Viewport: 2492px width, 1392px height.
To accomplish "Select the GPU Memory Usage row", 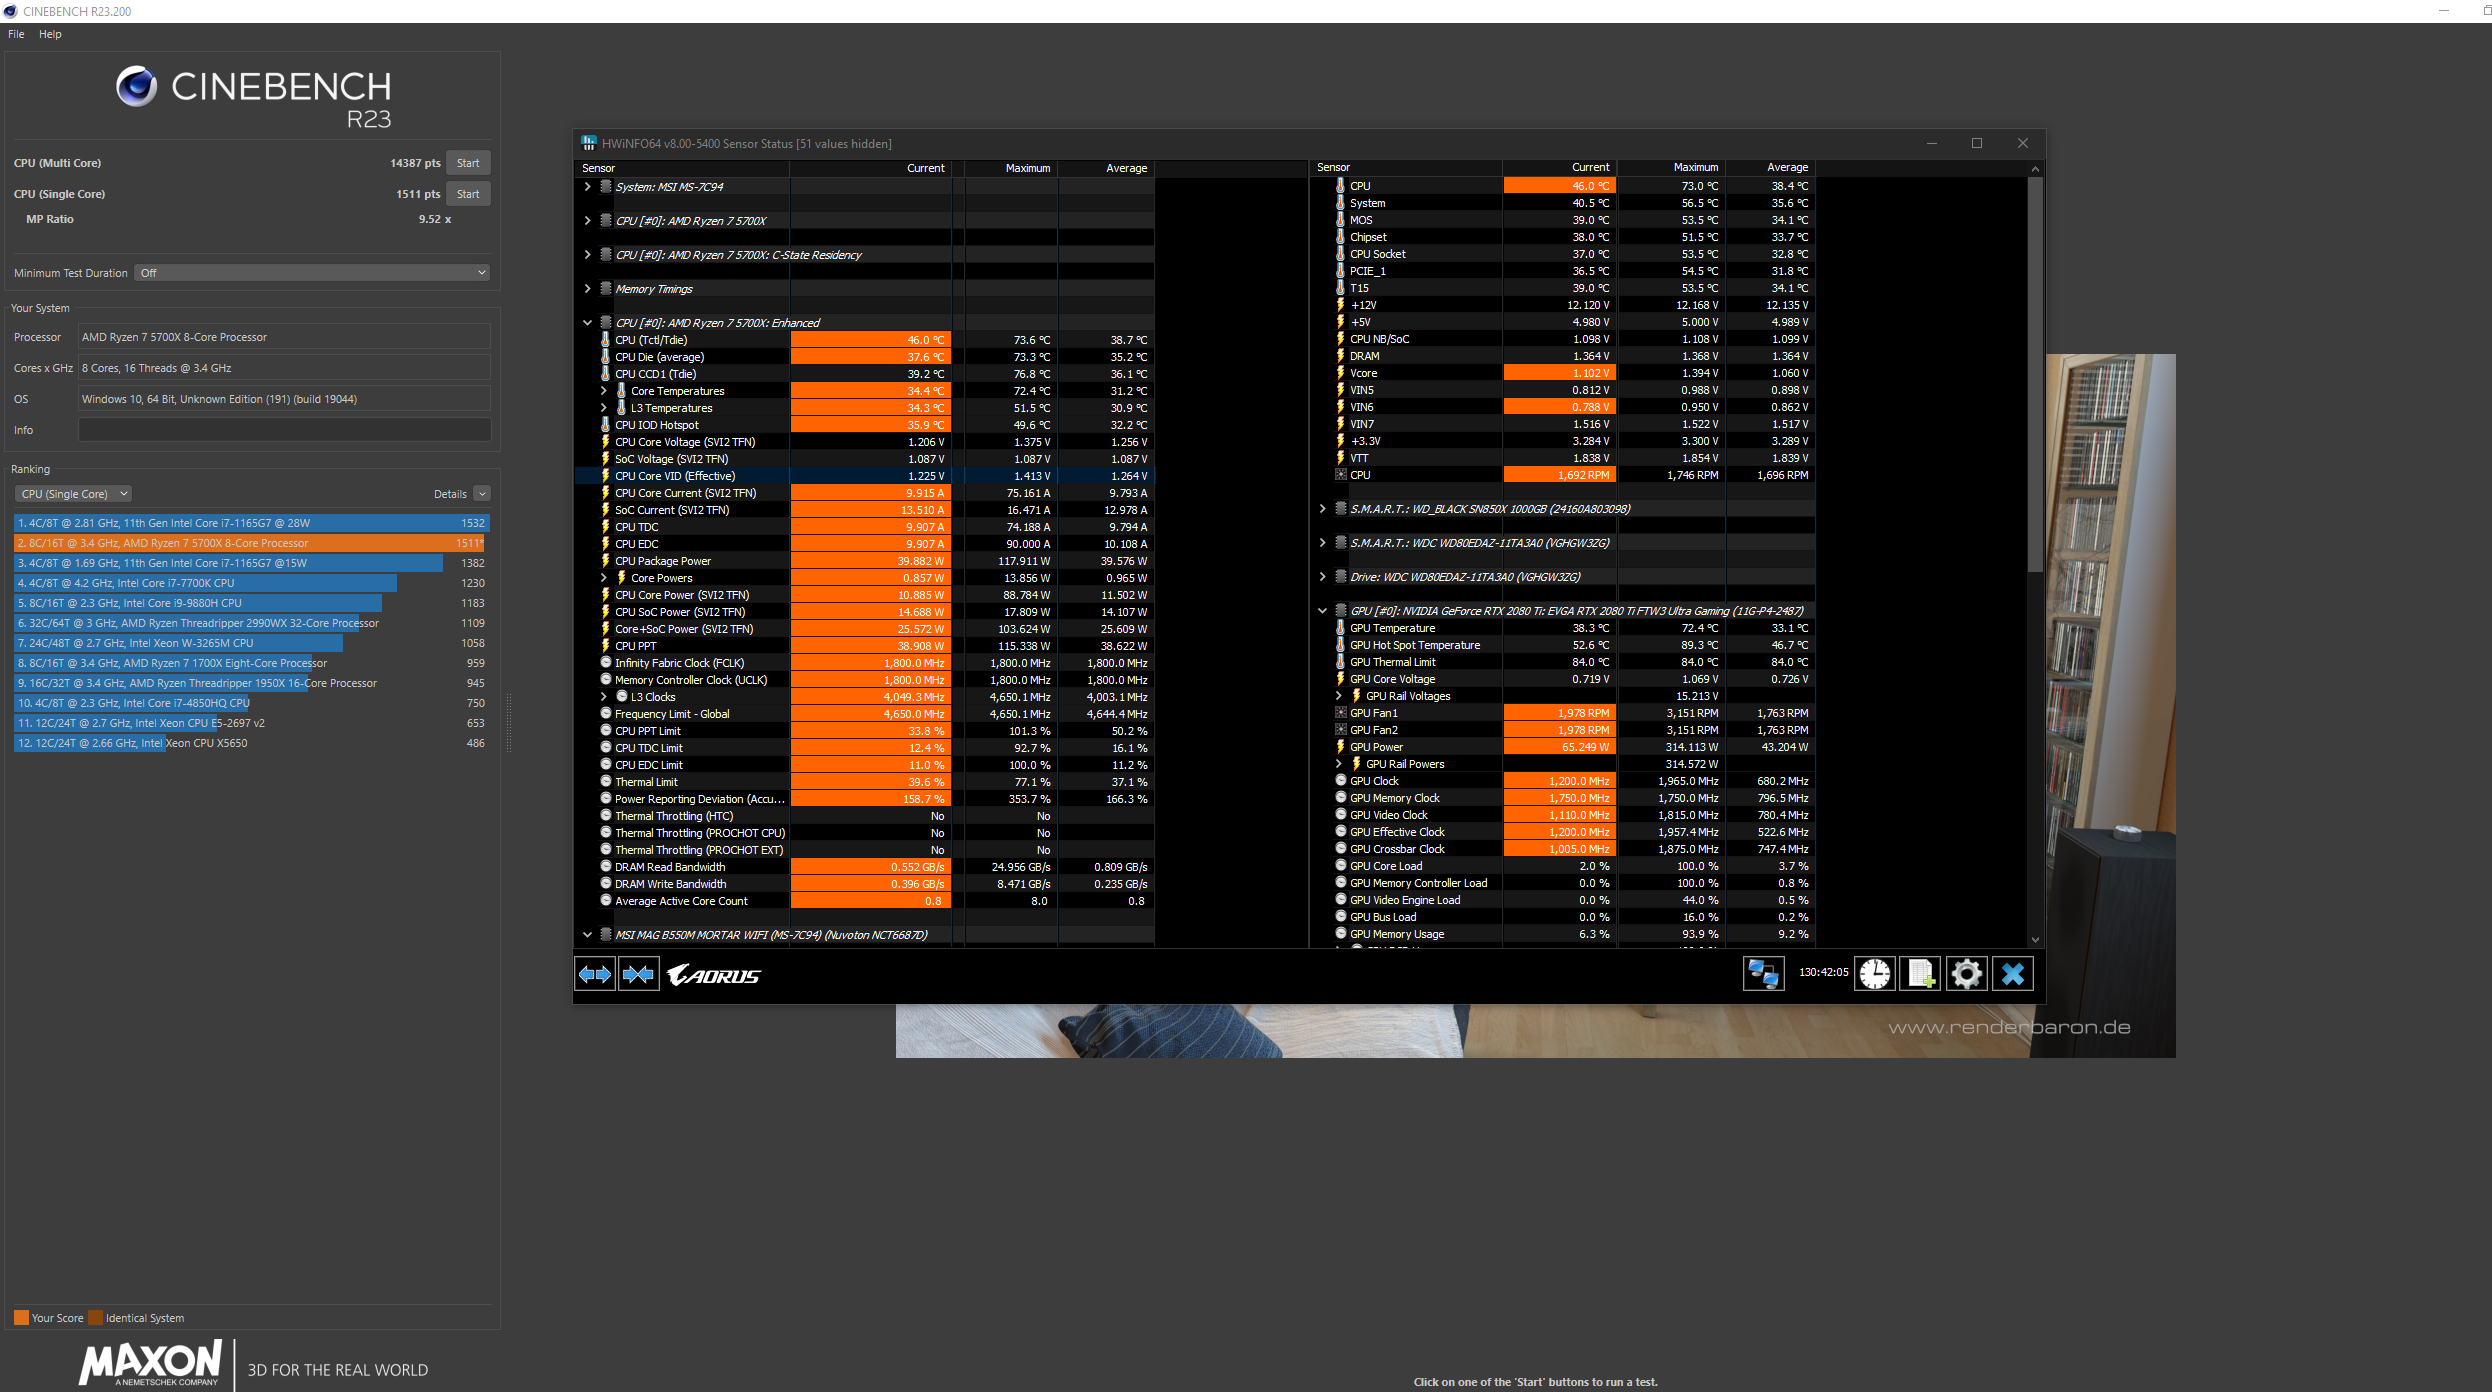I will coord(1563,934).
